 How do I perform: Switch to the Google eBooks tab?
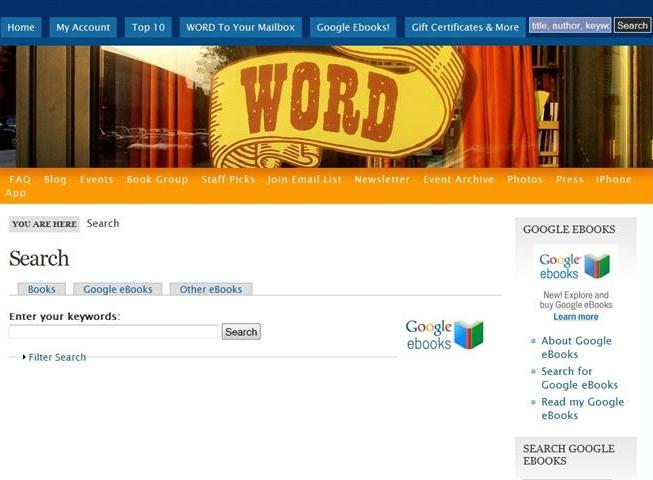[117, 289]
